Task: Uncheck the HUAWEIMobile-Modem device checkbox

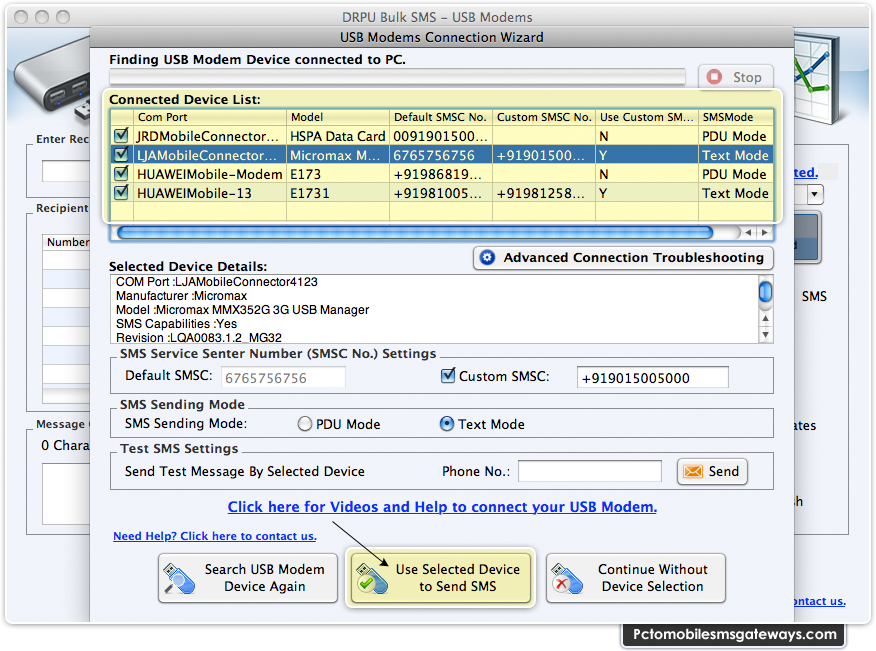Action: (x=121, y=174)
